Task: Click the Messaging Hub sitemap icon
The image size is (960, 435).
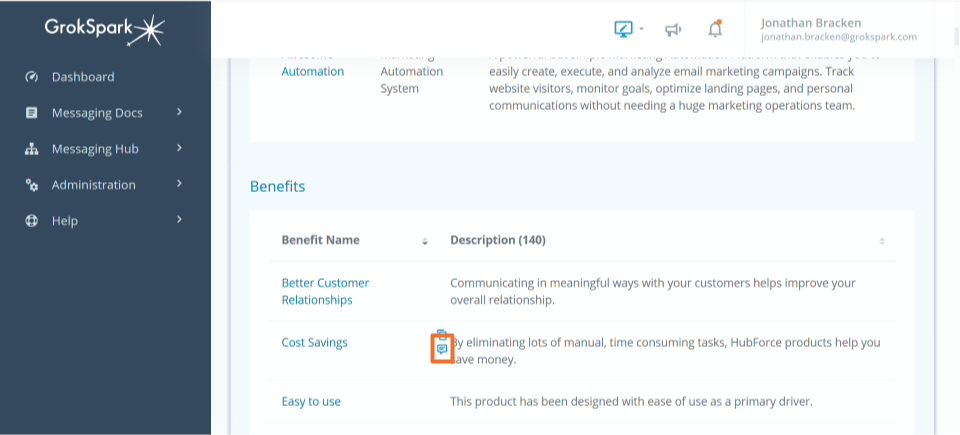Action: click(x=31, y=149)
